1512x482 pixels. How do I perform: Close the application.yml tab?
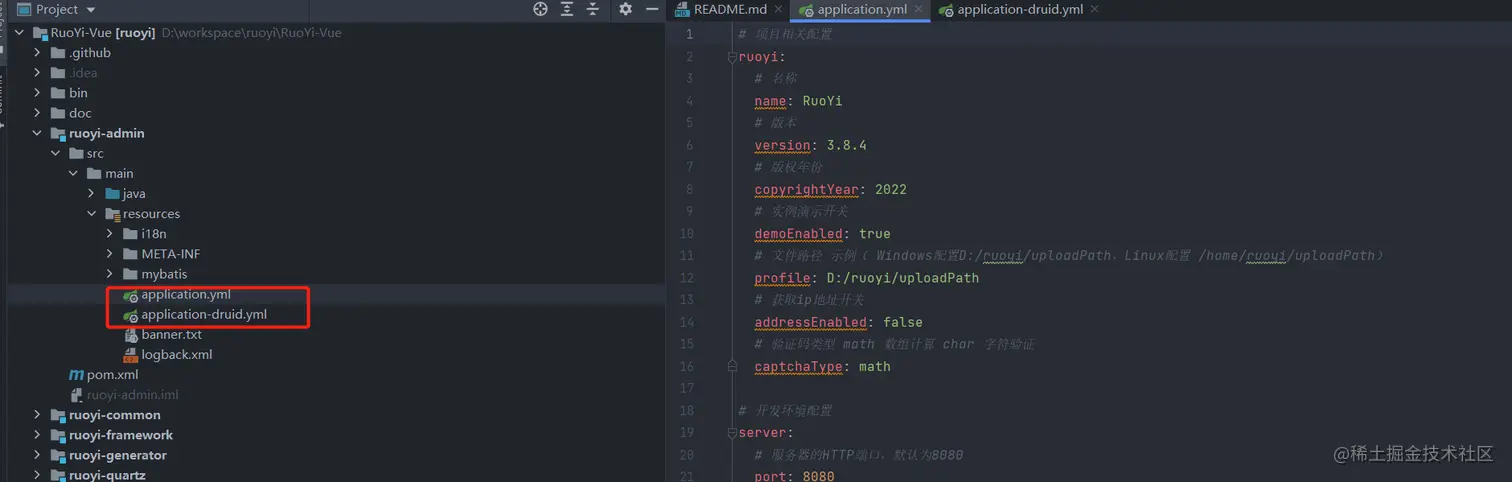tap(916, 10)
